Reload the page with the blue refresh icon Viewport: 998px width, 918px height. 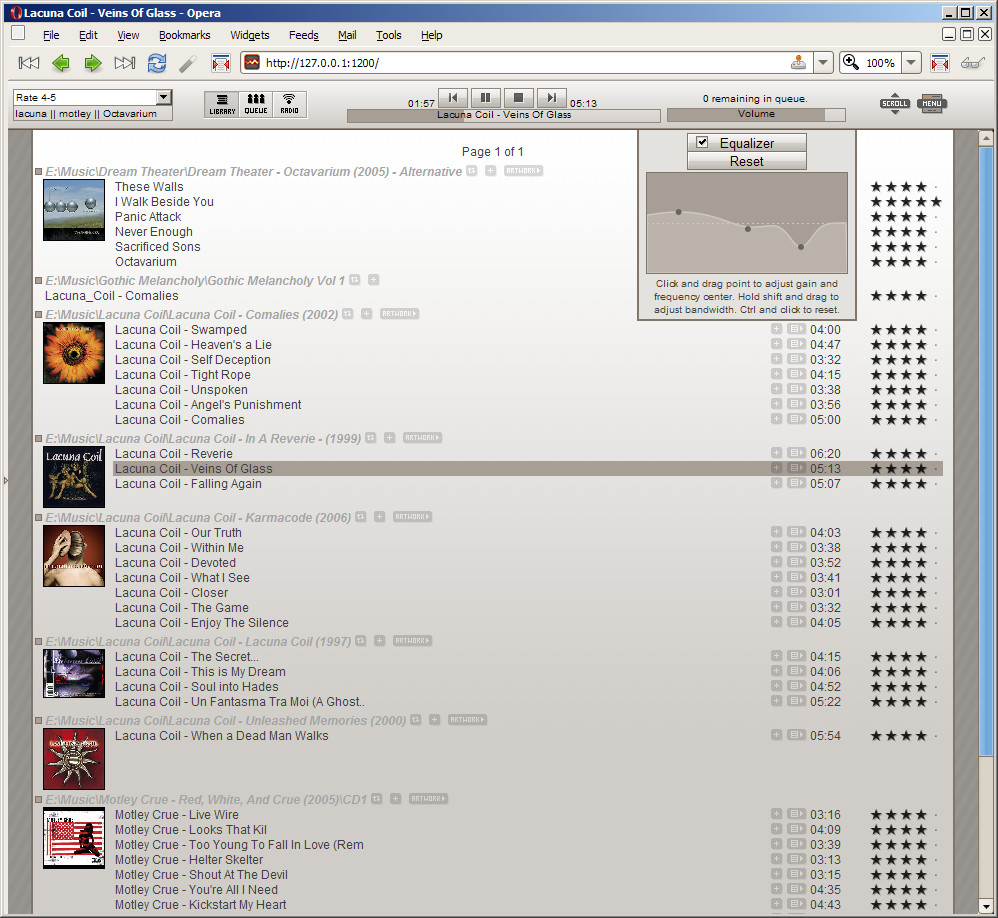click(157, 62)
